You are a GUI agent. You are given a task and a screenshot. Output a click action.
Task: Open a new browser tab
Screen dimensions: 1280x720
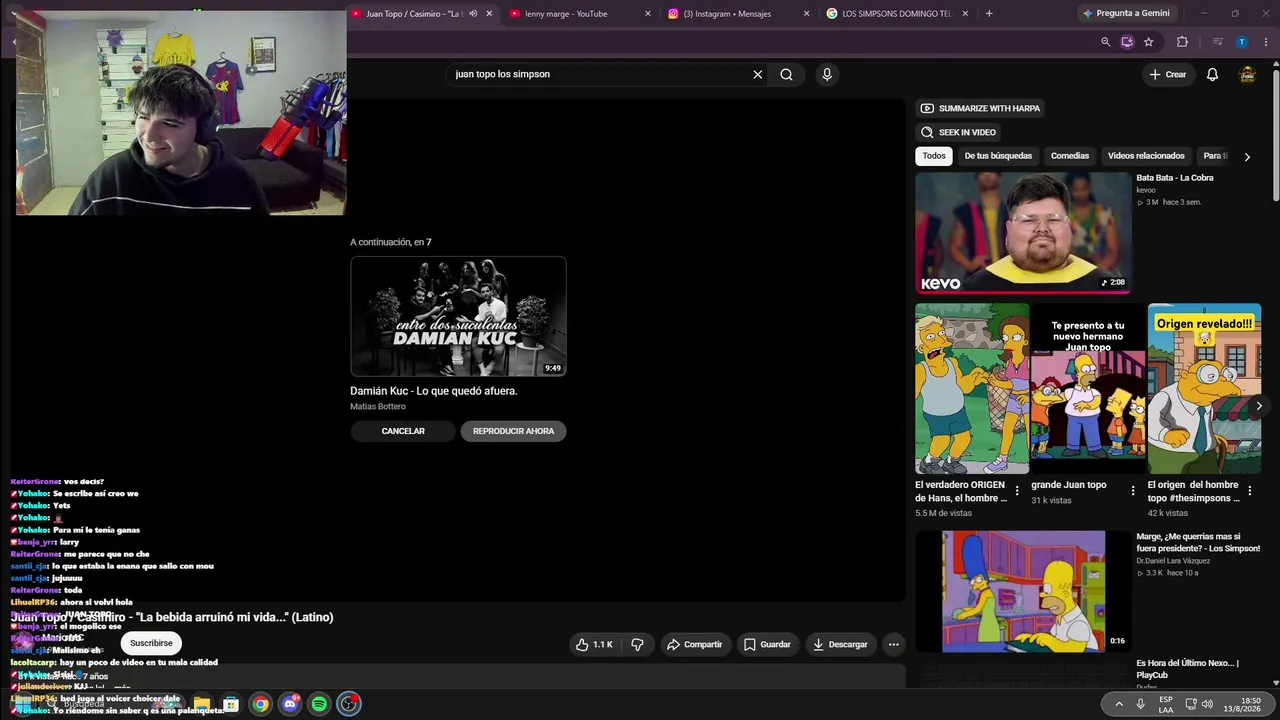(x=989, y=14)
